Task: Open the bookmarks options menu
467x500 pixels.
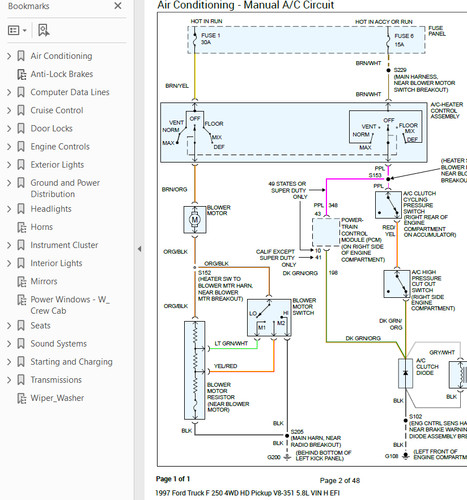Action: [17, 30]
